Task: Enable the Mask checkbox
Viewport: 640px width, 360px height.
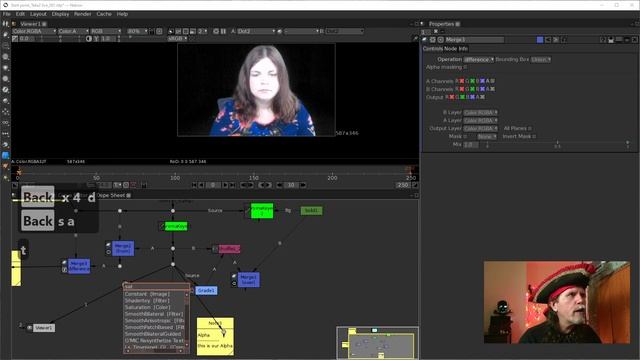Action: click(x=465, y=136)
